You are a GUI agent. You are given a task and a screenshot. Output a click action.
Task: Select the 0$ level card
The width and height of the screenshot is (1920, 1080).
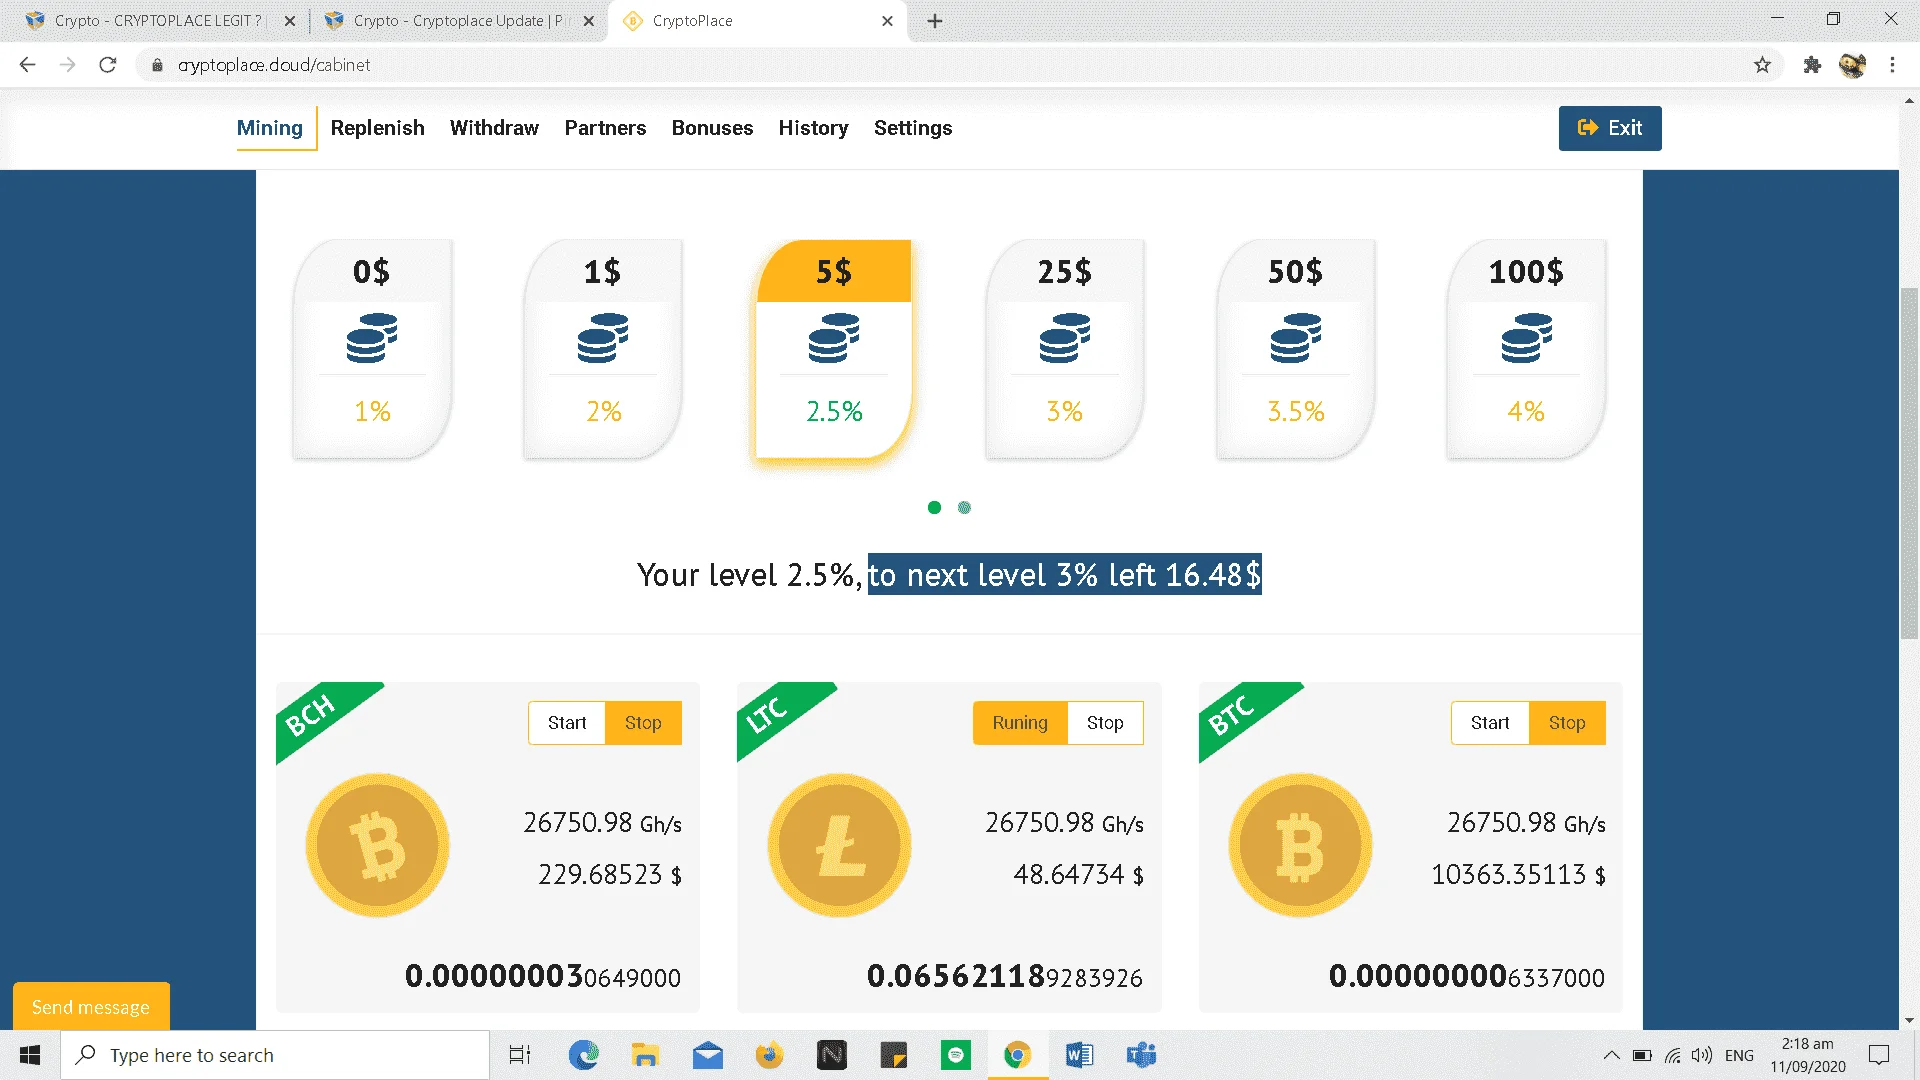point(372,349)
